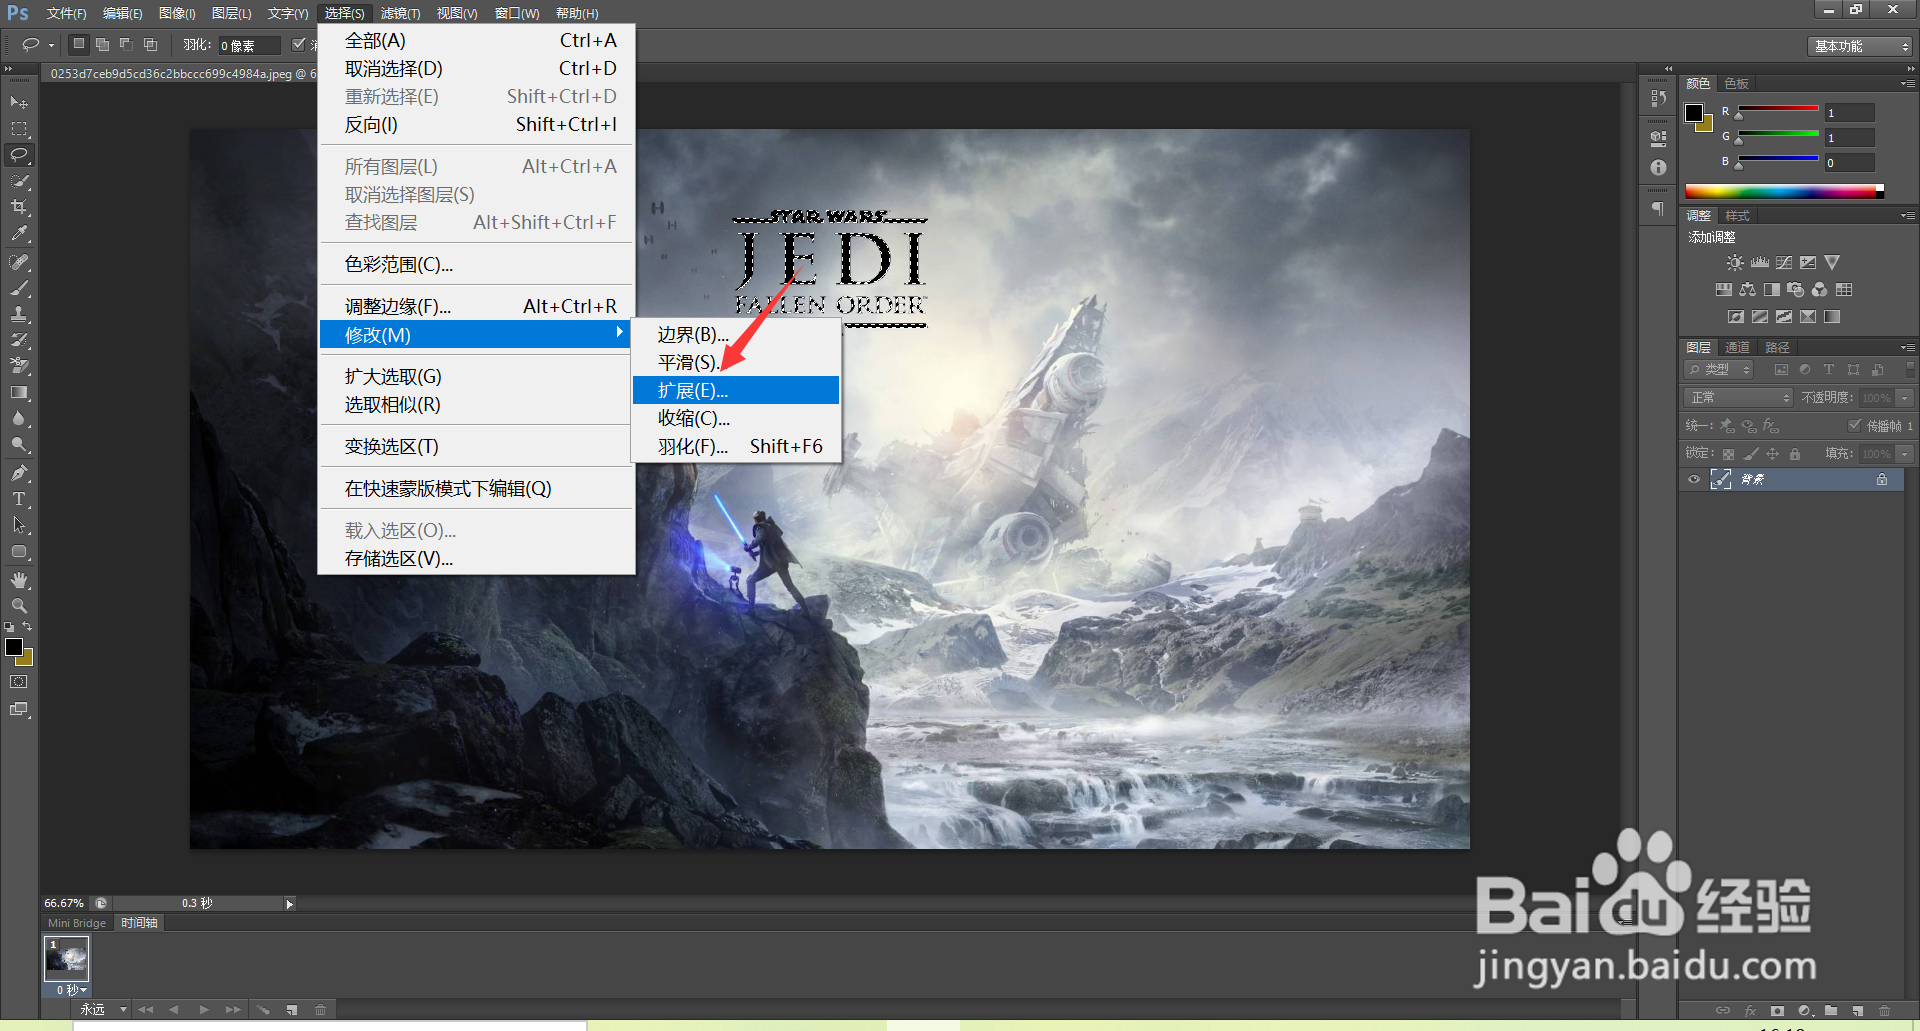Open the 填充 fill dropdown arrow
Viewport: 1920px width, 1031px height.
pos(1905,454)
